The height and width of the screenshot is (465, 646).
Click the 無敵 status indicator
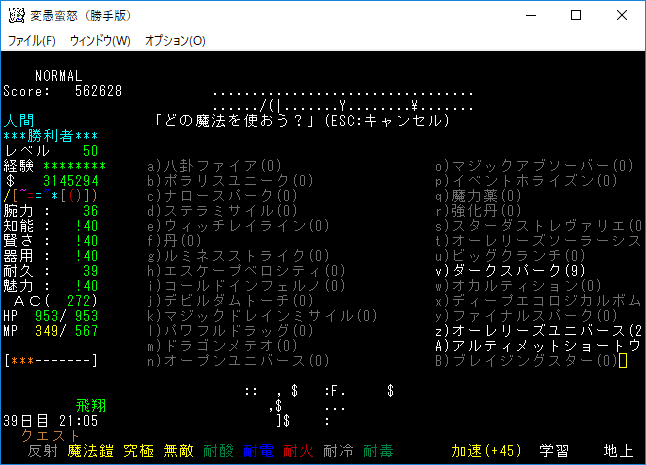(x=180, y=451)
